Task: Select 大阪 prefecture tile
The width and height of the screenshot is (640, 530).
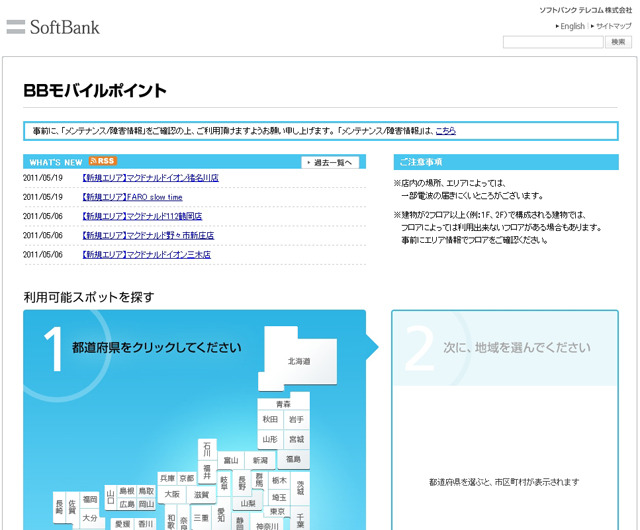Action: [x=172, y=494]
